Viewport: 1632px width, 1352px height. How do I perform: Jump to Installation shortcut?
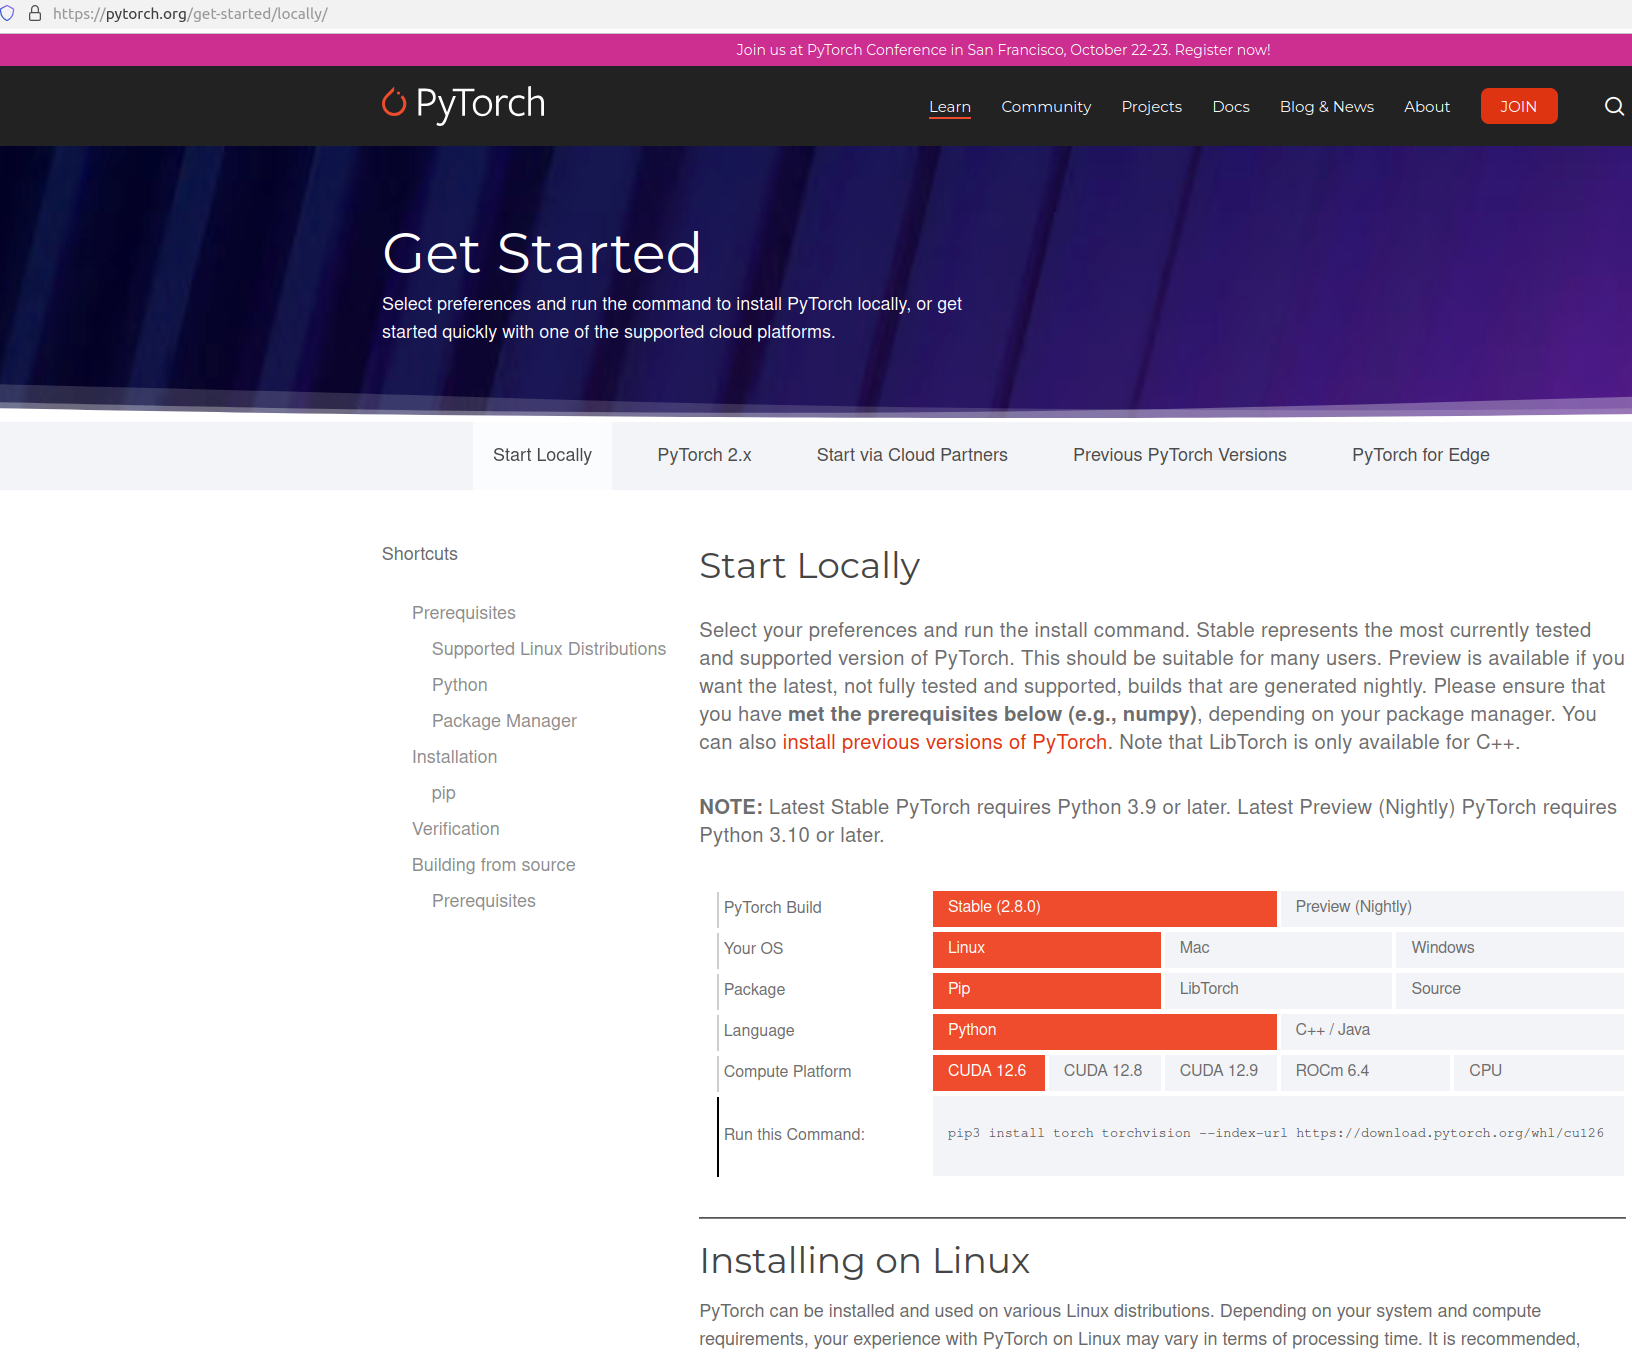tap(455, 757)
